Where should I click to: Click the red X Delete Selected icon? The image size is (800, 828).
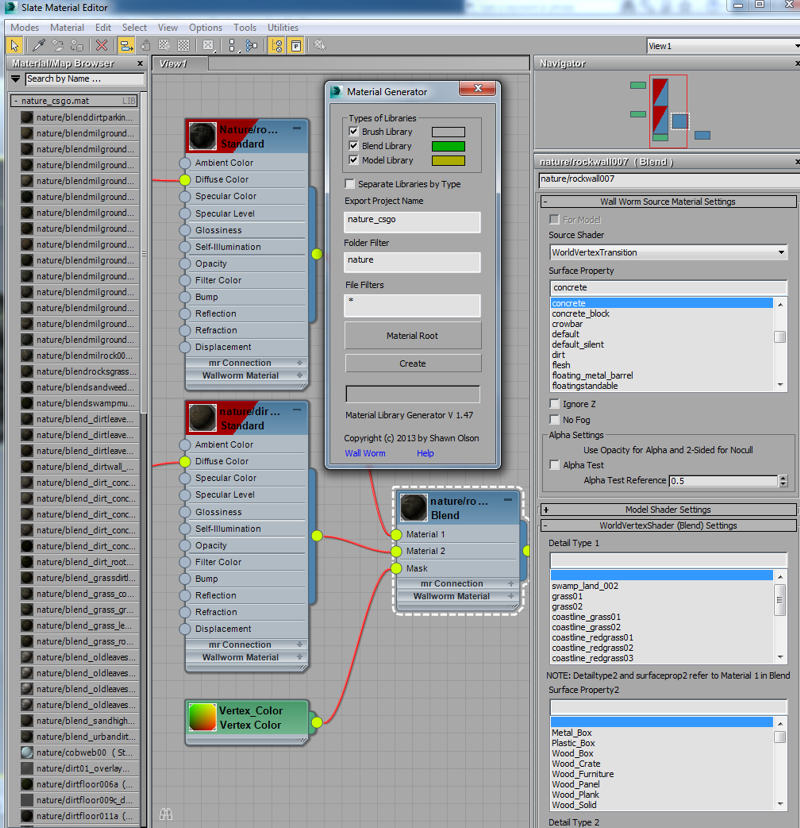point(101,45)
